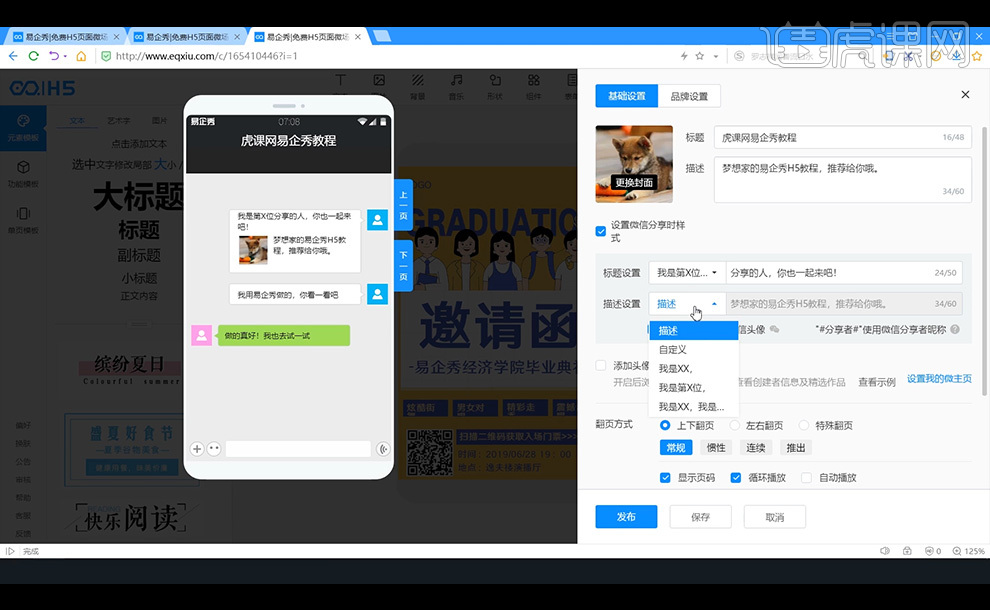Open 标题设置 dropdown 我是第X位
990x610 pixels.
[x=687, y=273]
